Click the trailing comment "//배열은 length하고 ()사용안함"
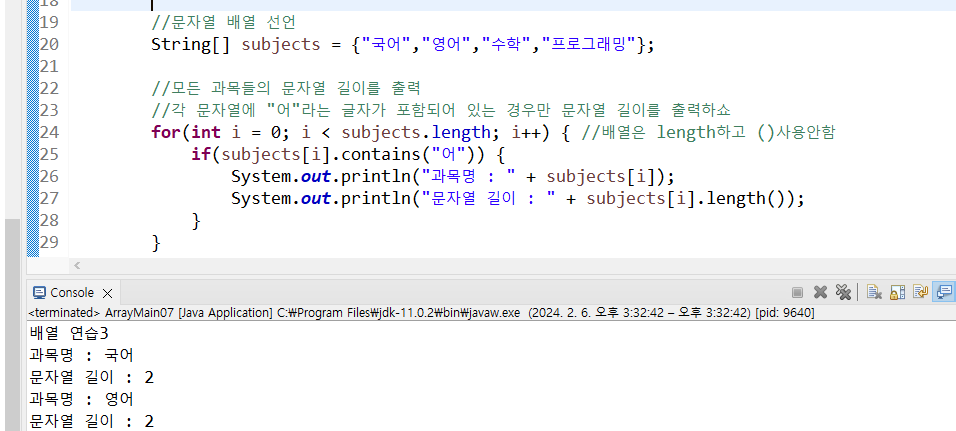Screen dimensions: 956x431 click(708, 132)
